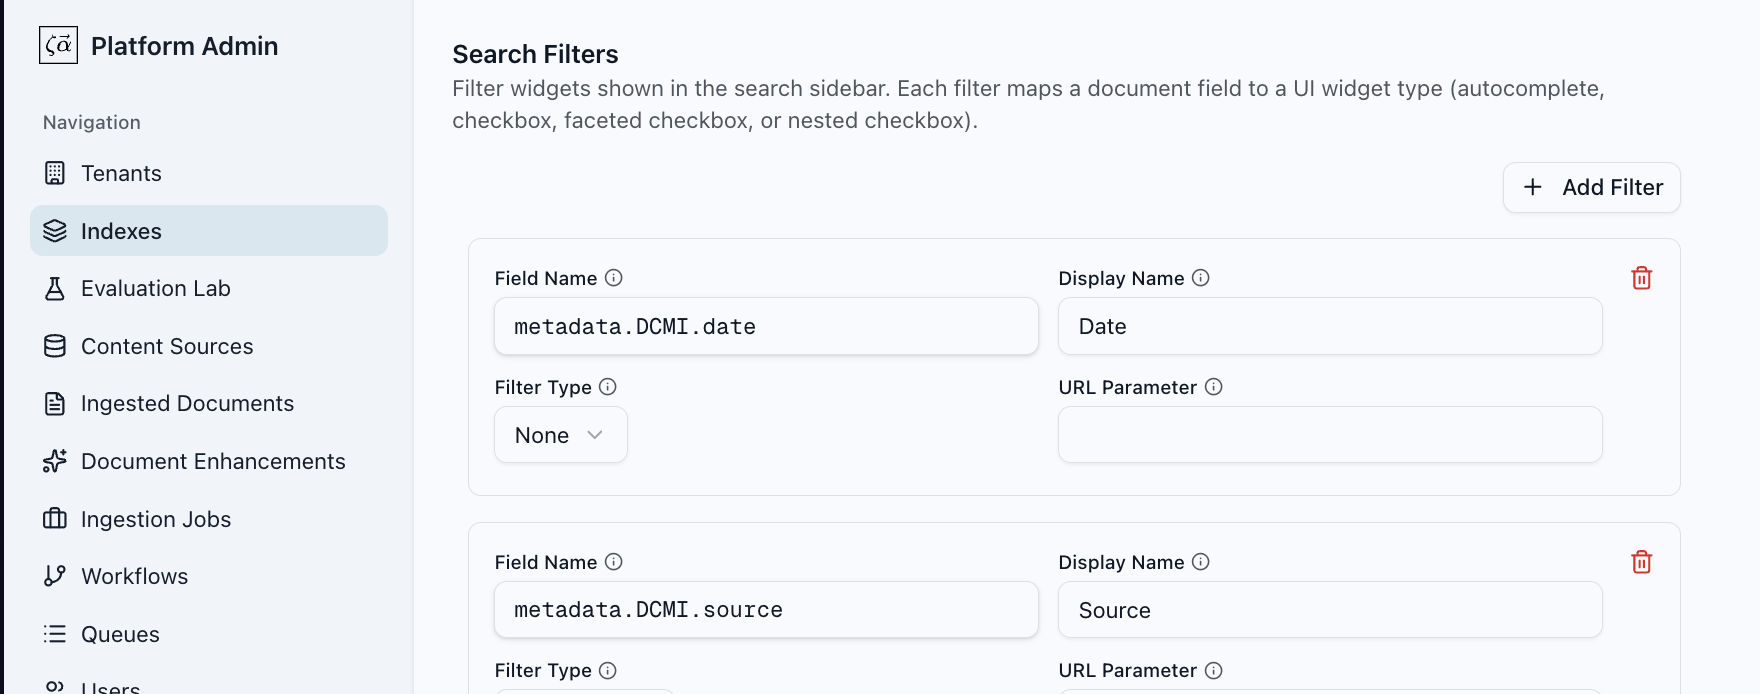
Task: Navigate to Content Sources
Action: click(x=209, y=346)
